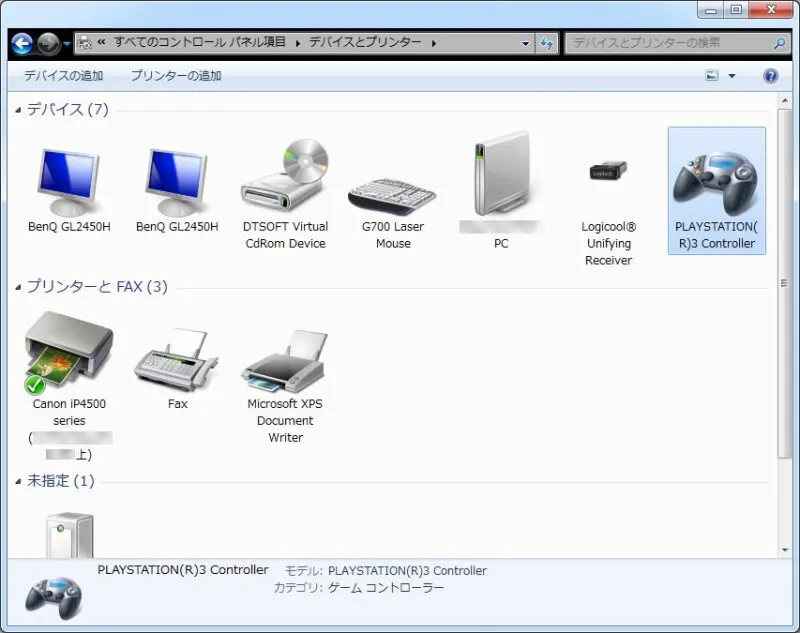800x633 pixels.
Task: Click the プリンターと FAX (3) heading text
Action: pyautogui.click(x=97, y=287)
